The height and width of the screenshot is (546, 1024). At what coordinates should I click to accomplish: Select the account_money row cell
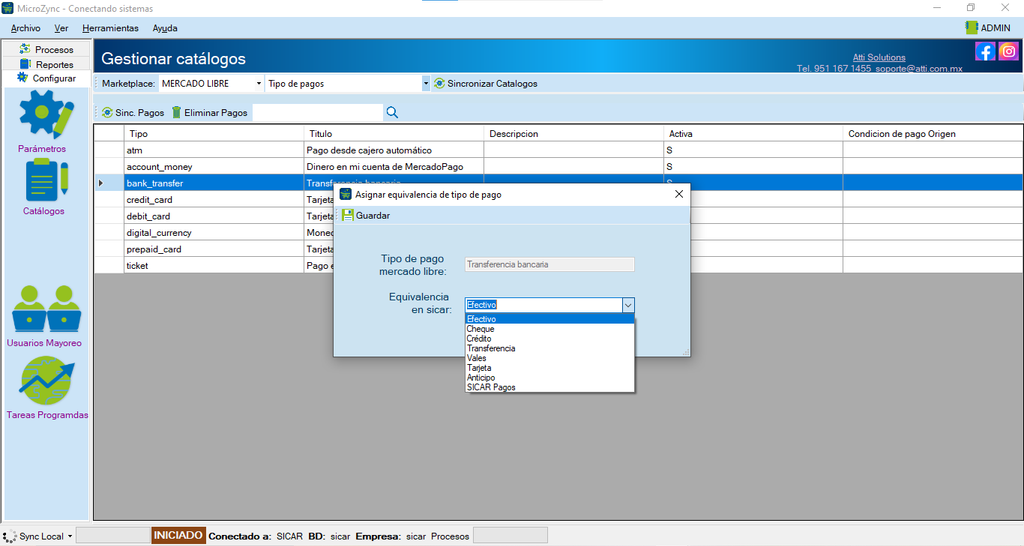pyautogui.click(x=214, y=167)
